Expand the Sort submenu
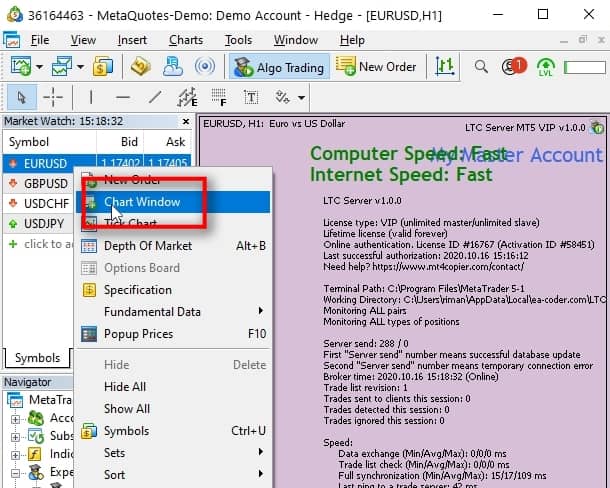This screenshot has height=488, width=610. [173, 475]
